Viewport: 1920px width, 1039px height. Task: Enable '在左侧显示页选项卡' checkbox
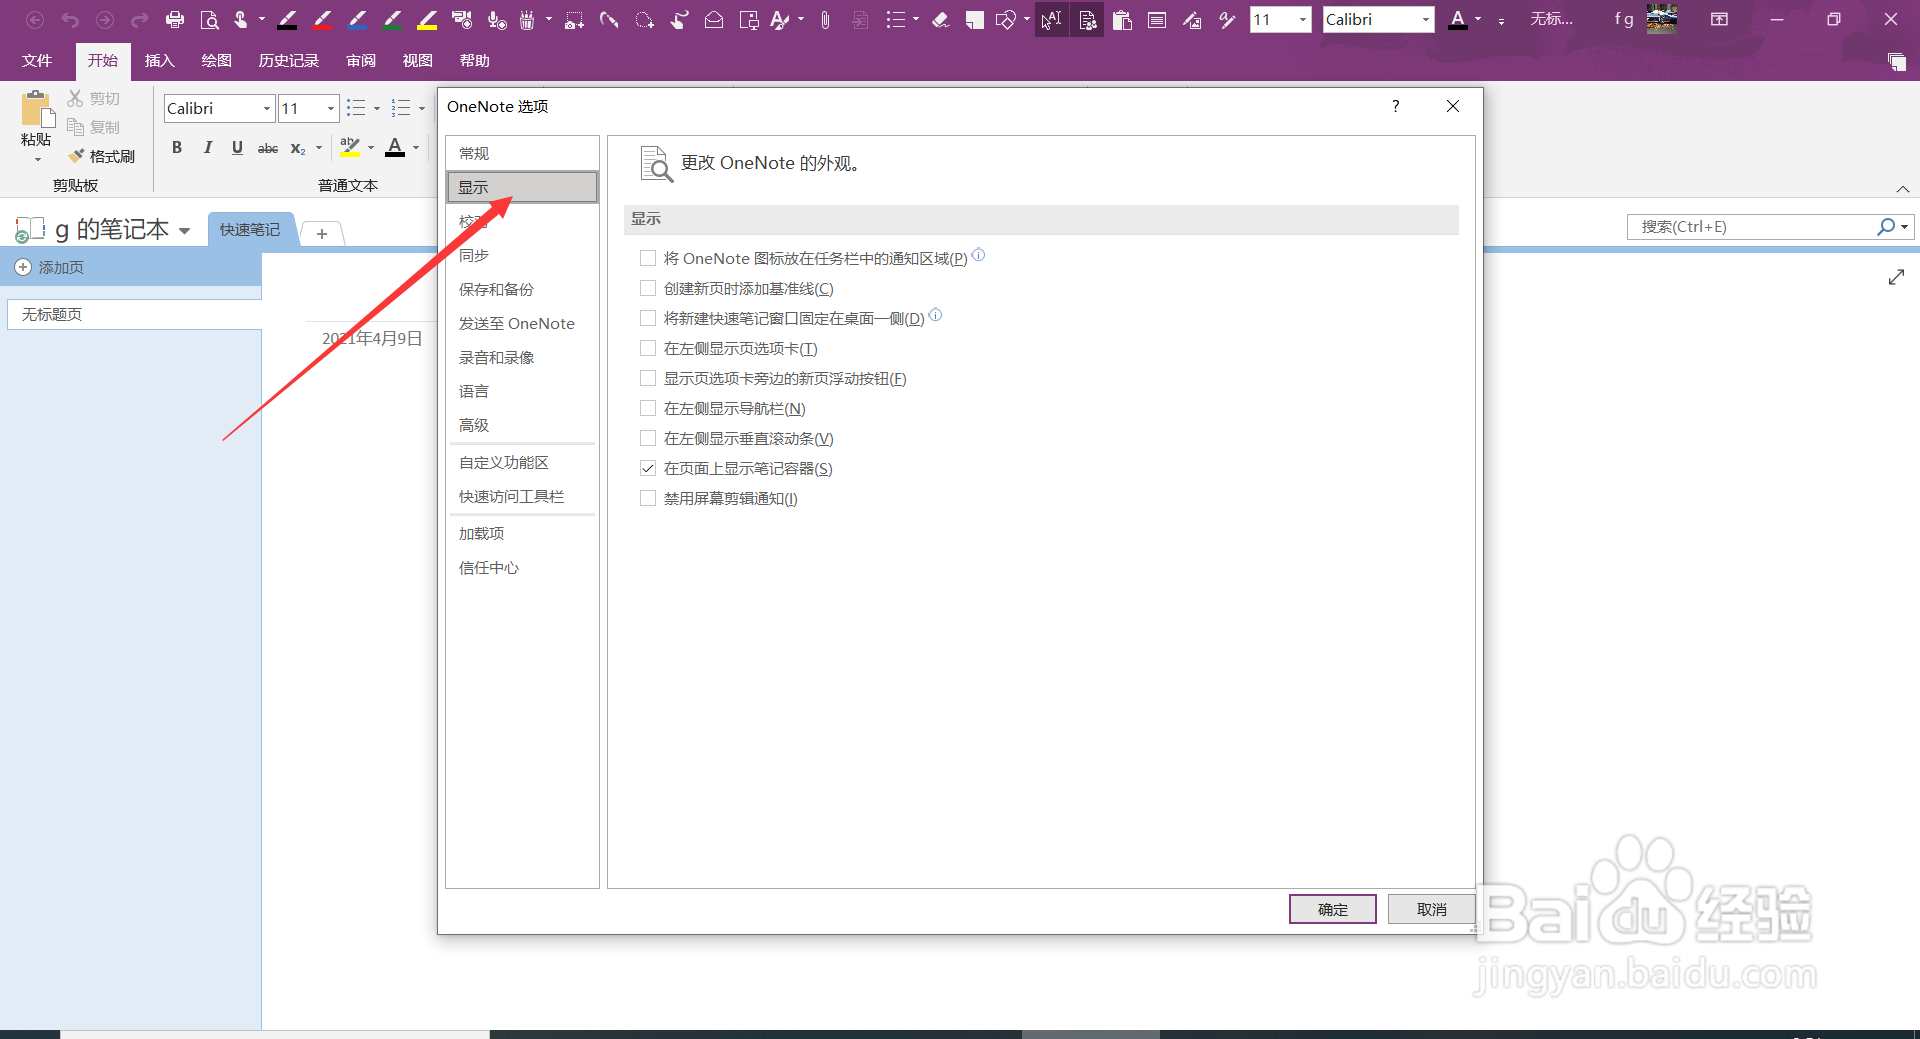coord(648,348)
